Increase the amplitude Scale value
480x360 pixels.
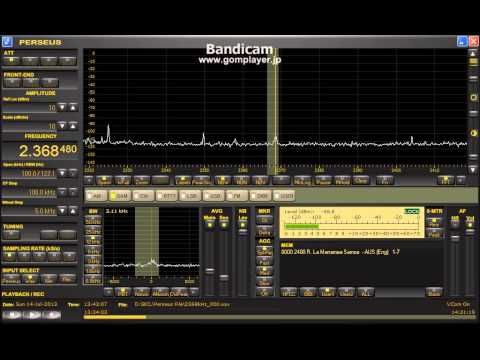pyautogui.click(x=73, y=126)
